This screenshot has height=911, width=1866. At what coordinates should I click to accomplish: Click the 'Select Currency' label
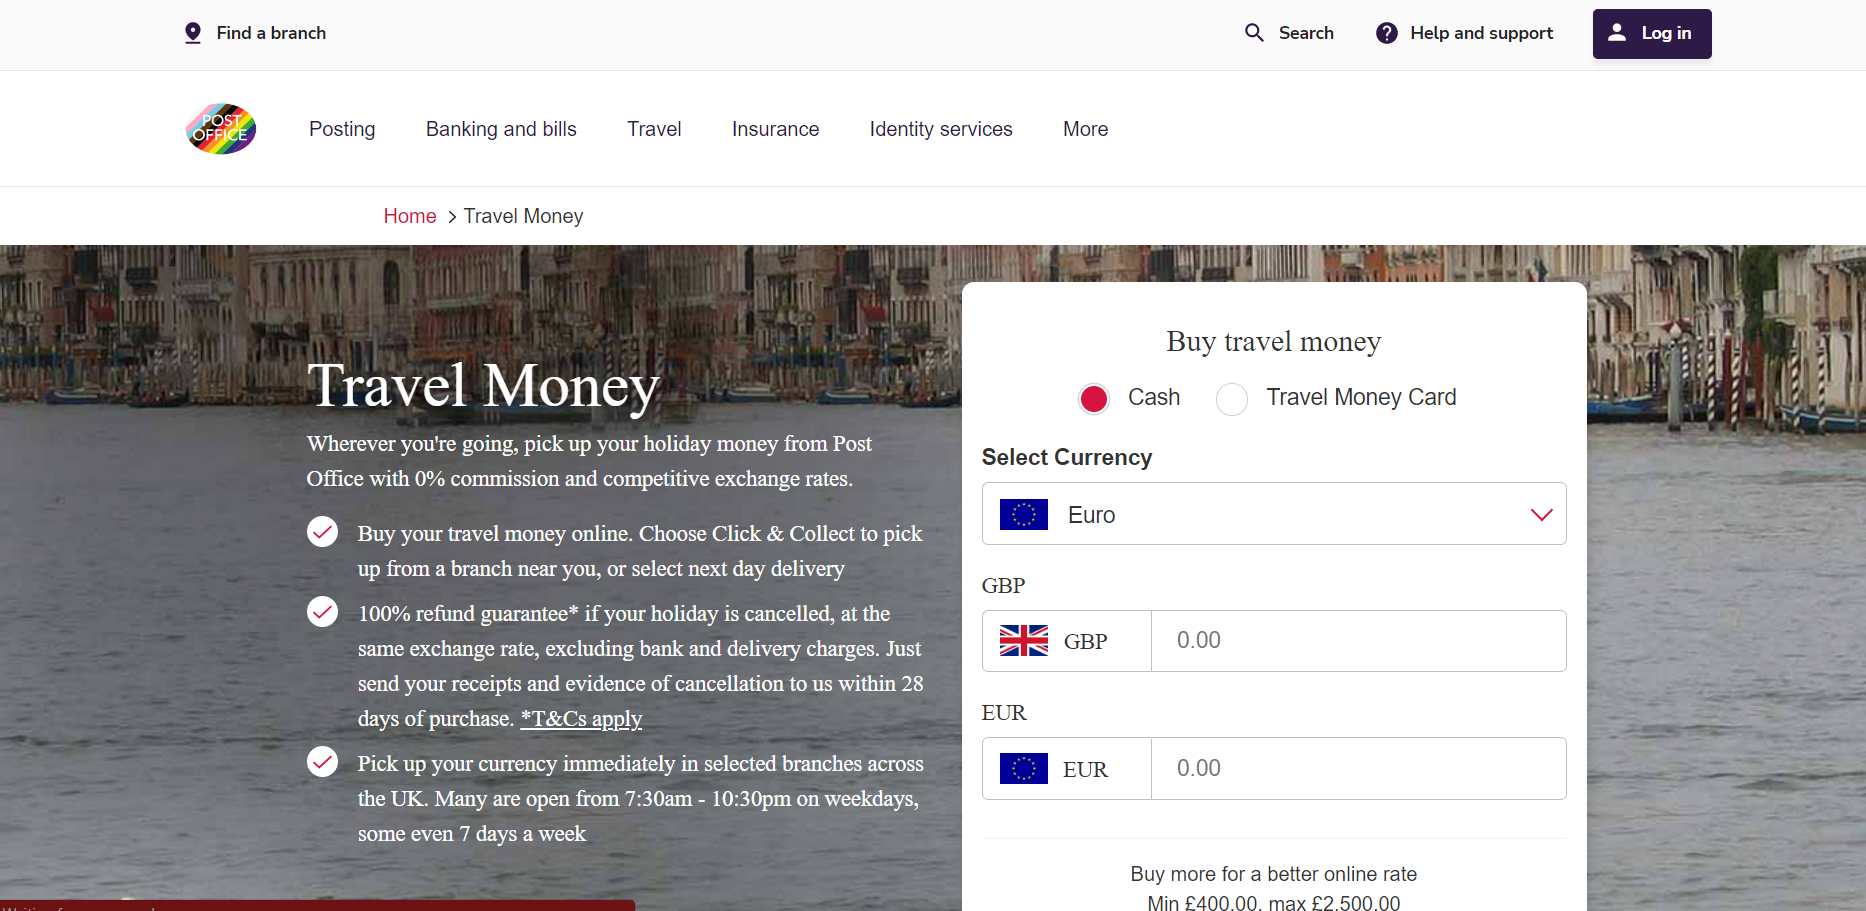[1067, 457]
